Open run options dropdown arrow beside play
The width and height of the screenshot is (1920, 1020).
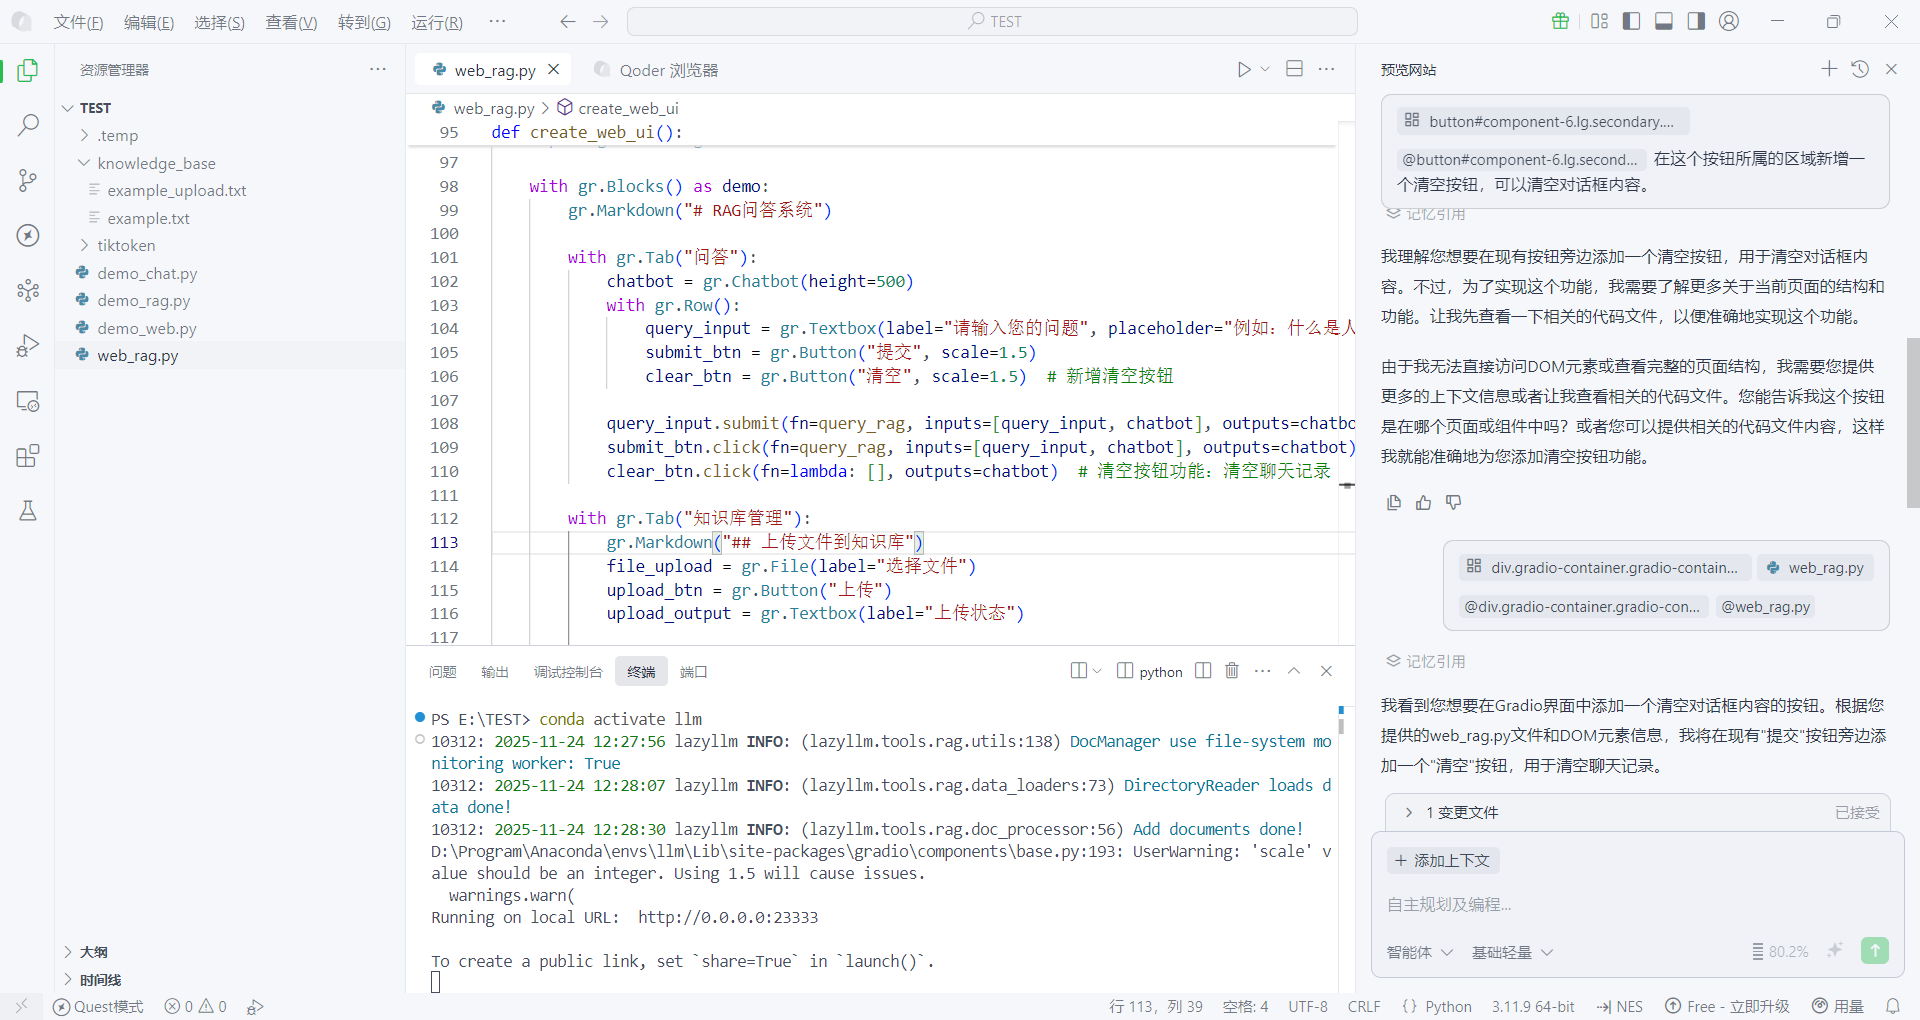click(1265, 69)
